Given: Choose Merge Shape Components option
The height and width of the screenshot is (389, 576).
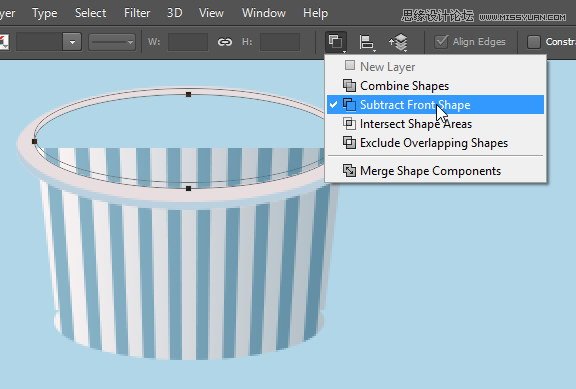Looking at the screenshot, I should point(435,171).
